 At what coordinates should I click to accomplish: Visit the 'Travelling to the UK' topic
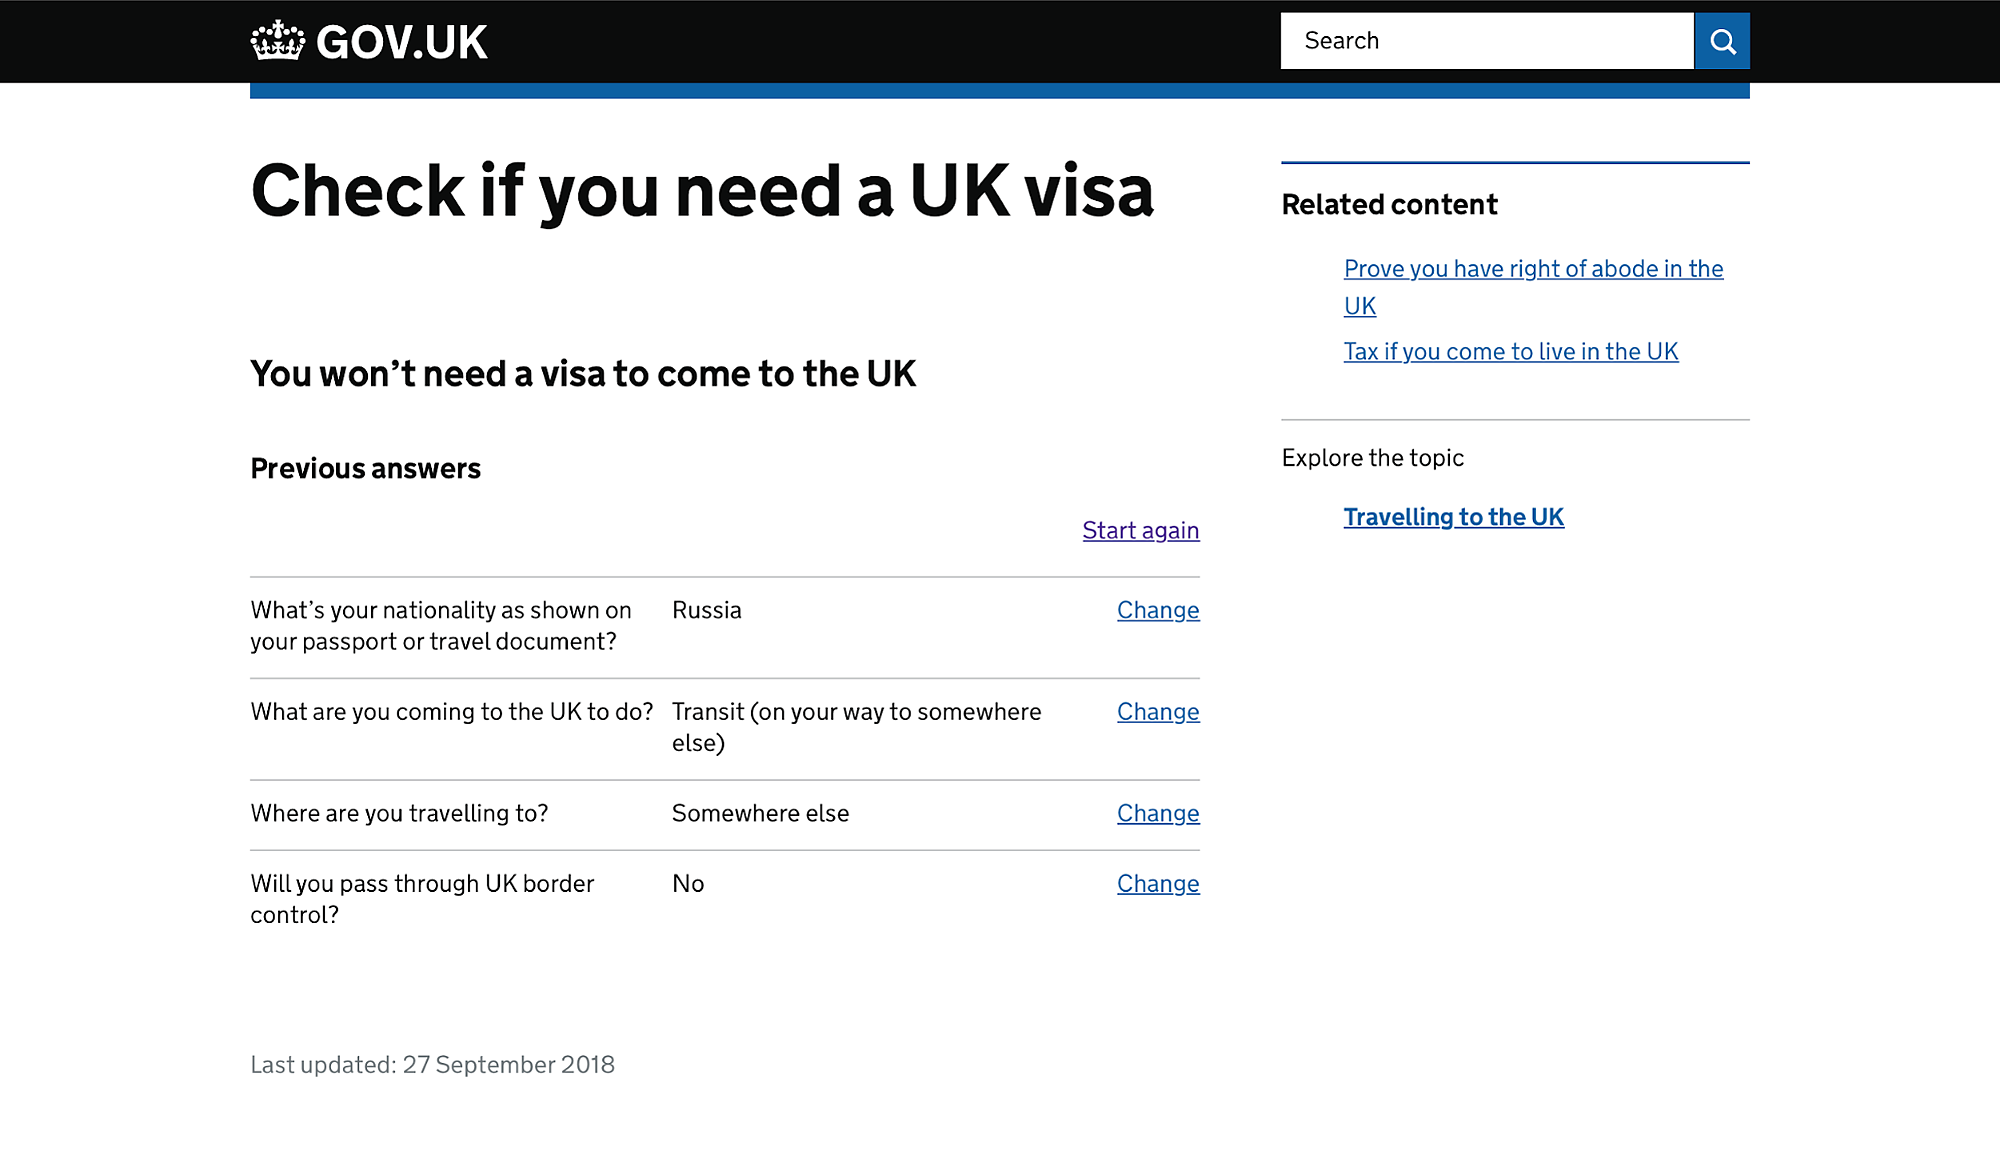[x=1453, y=517]
